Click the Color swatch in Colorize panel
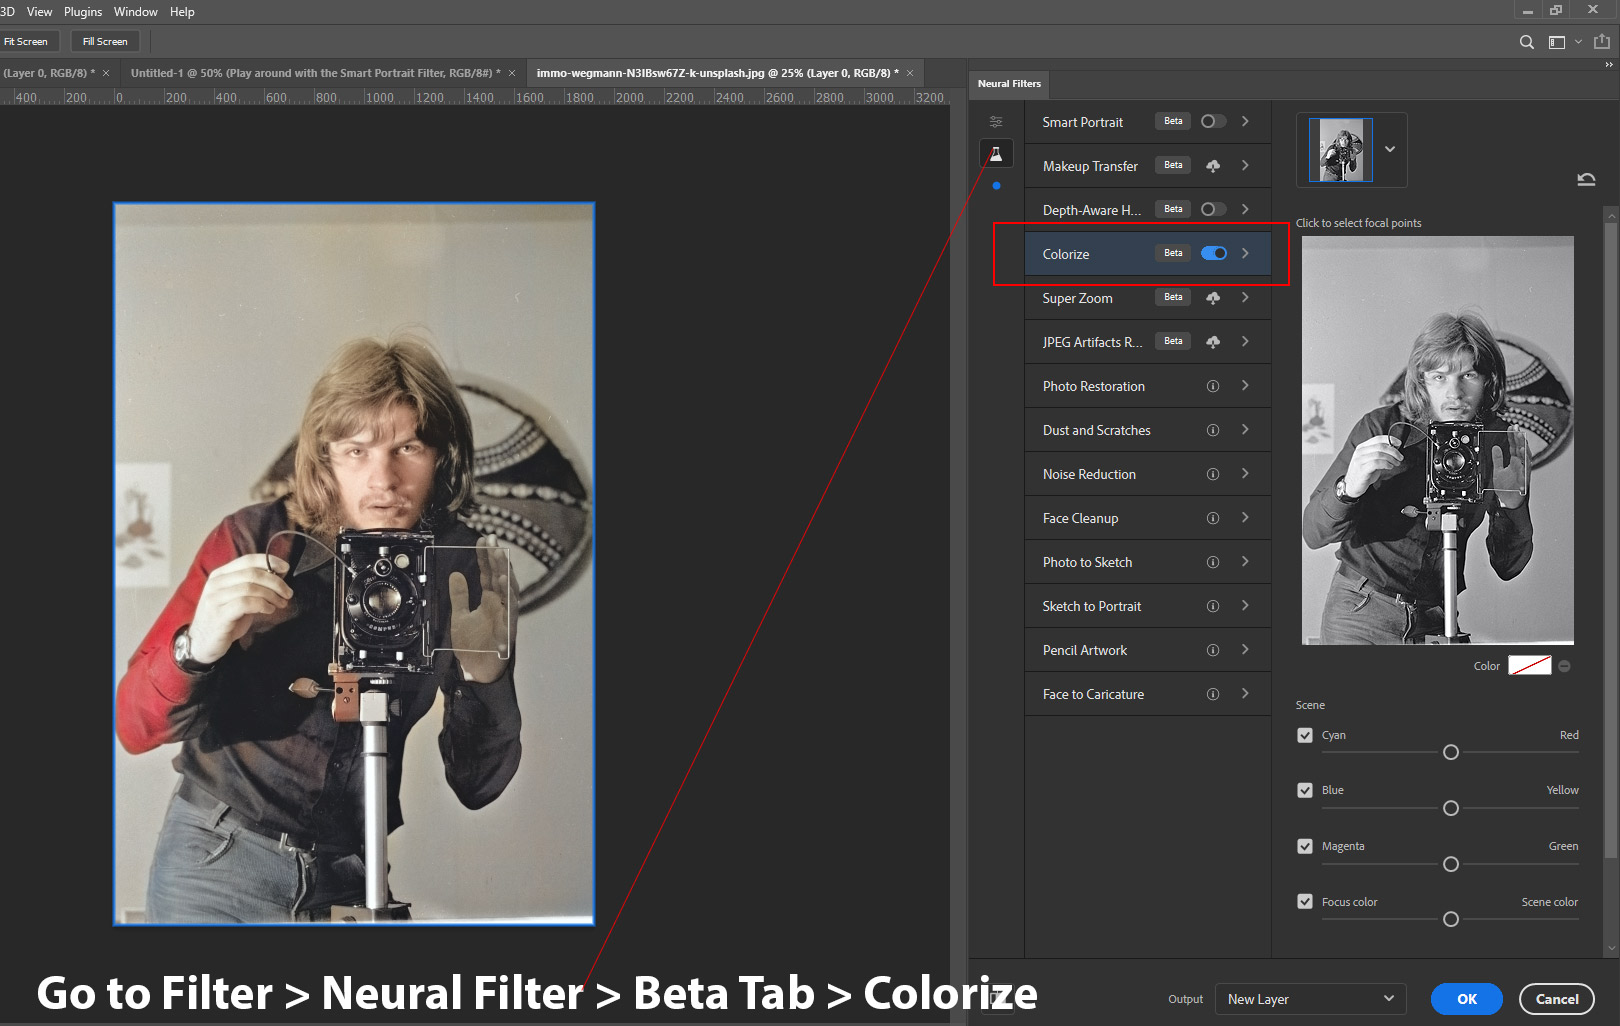 click(x=1529, y=666)
